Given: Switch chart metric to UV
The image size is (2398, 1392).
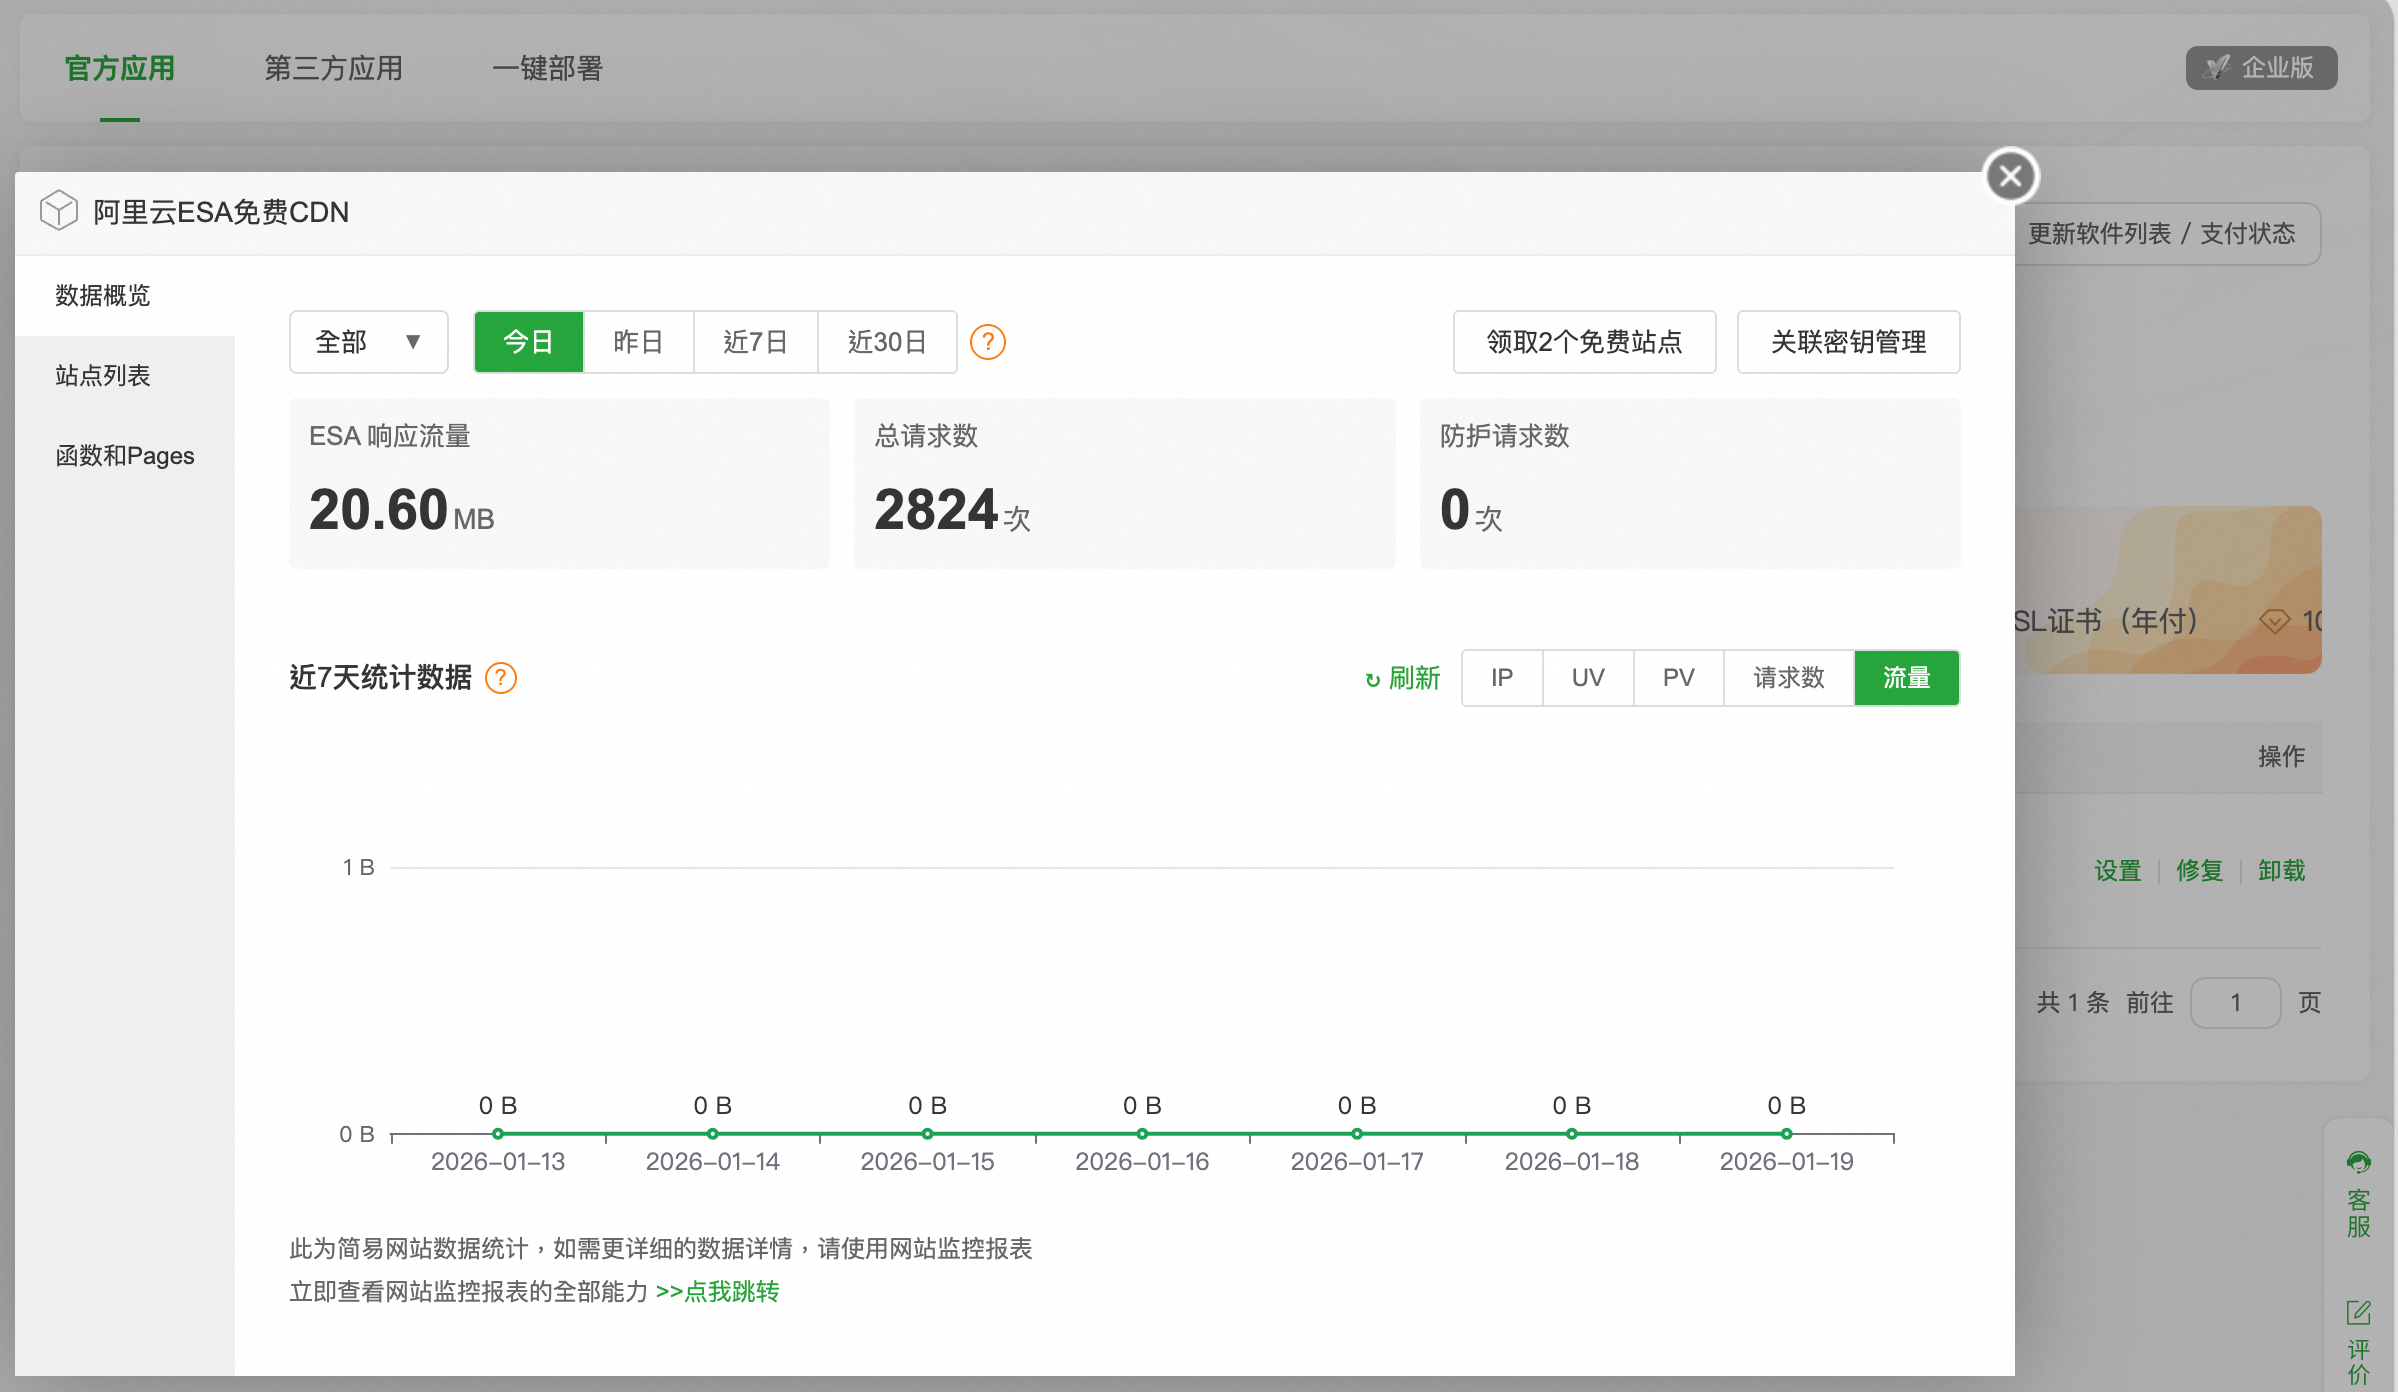Looking at the screenshot, I should coord(1587,678).
